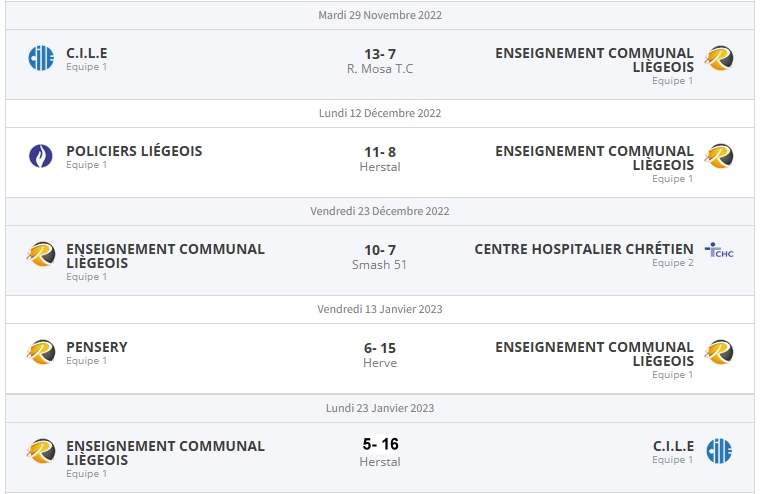Select the 11-8 score of Policiers match
Viewport: 761px width, 494px height.
(x=380, y=152)
